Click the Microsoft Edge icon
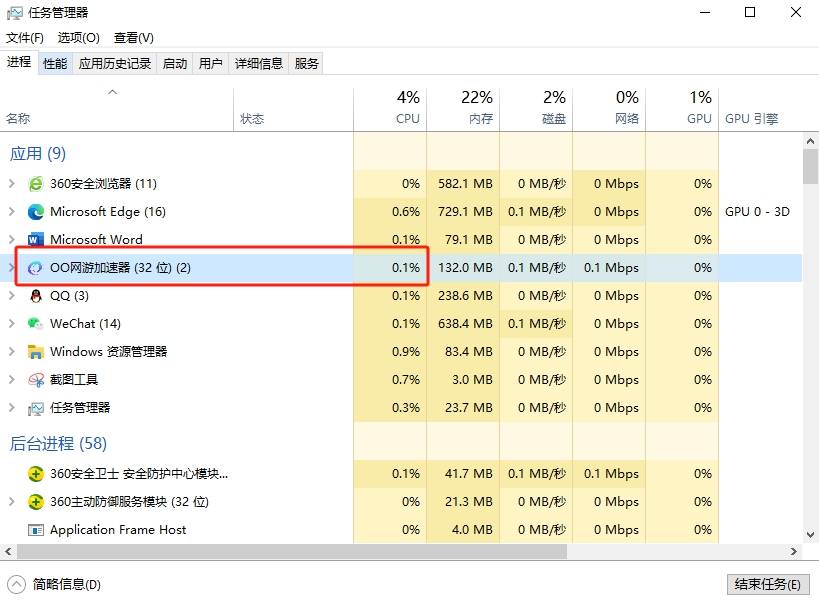819x600 pixels. (36, 211)
